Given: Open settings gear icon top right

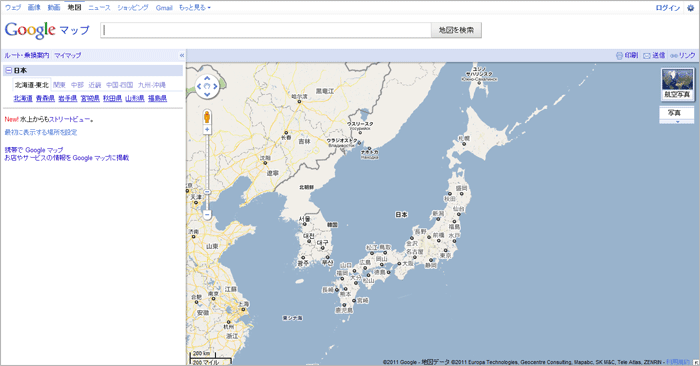Looking at the screenshot, I should pos(690,8).
